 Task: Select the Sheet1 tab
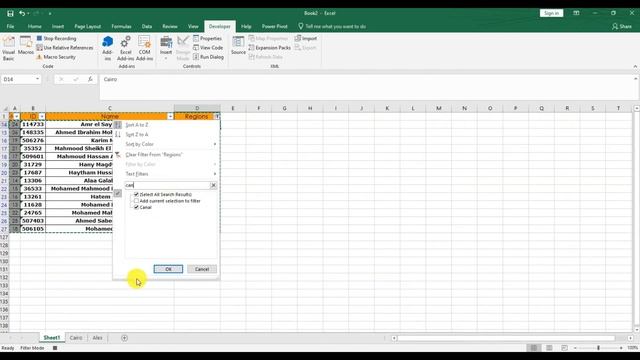pos(52,338)
